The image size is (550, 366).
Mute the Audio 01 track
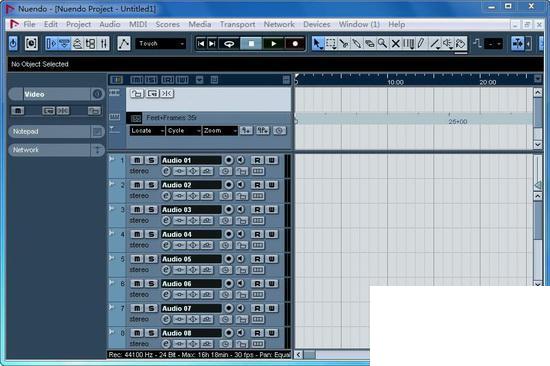point(137,160)
